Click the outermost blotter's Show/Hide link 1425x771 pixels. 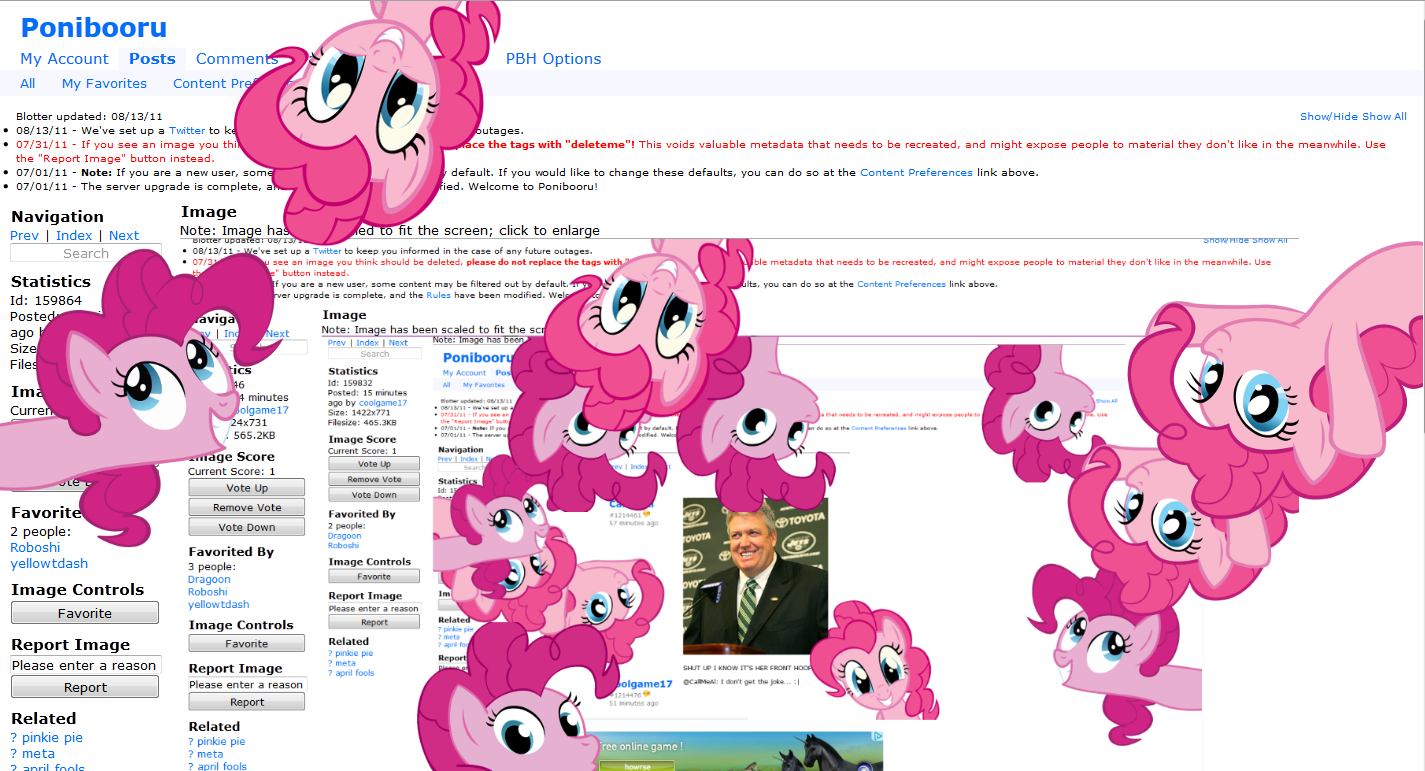1329,117
